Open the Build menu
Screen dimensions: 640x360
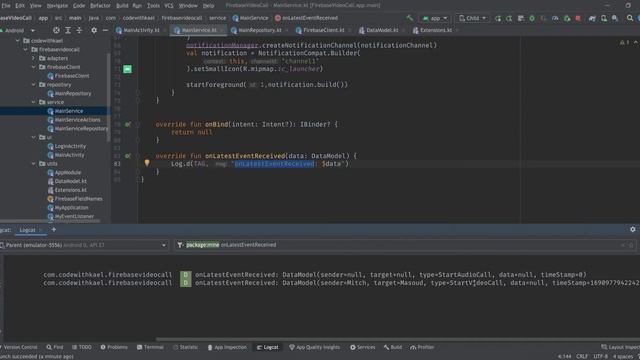[122, 6]
